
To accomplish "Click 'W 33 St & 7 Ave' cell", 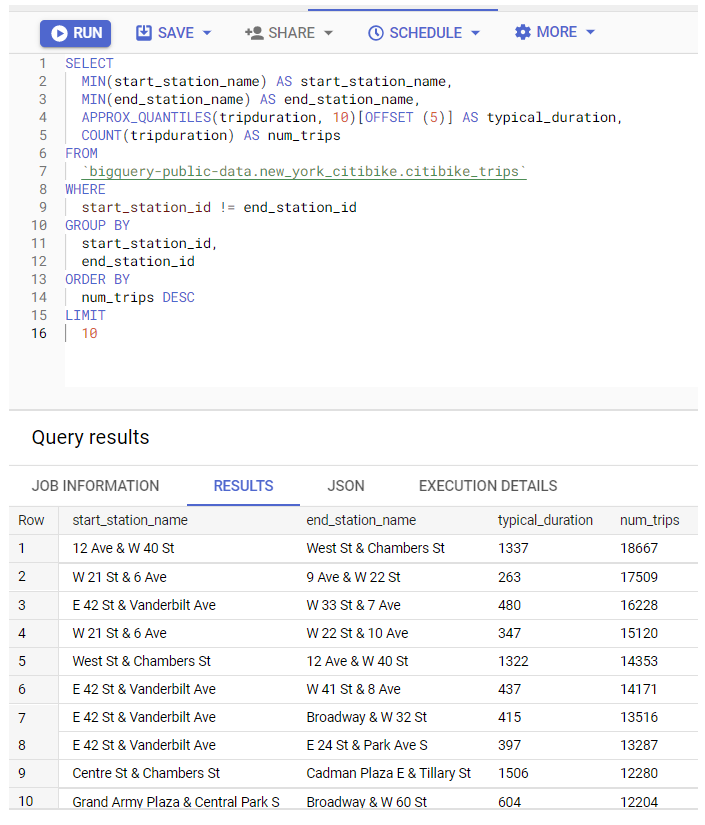I will [x=354, y=605].
